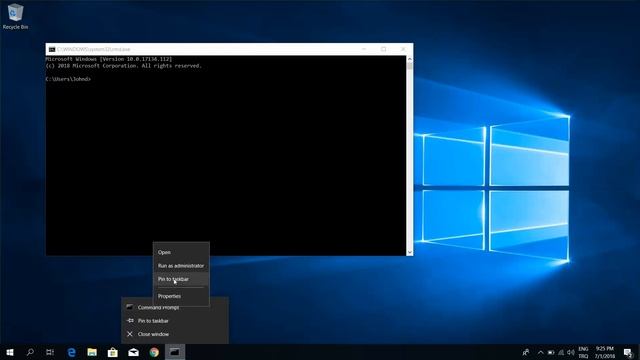
Task: Click the scroll-up arrow of the console scrollbar
Action: tap(409, 59)
